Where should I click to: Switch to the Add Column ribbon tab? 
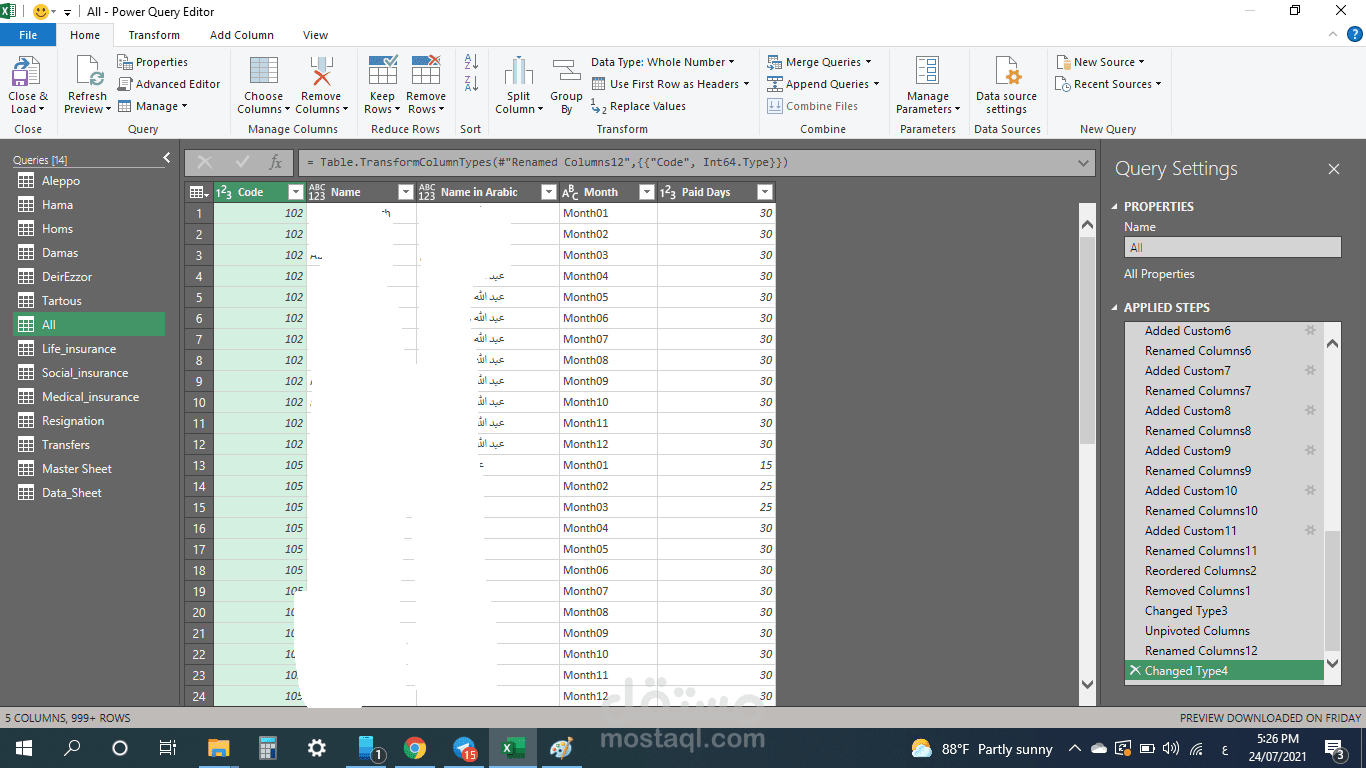point(241,34)
